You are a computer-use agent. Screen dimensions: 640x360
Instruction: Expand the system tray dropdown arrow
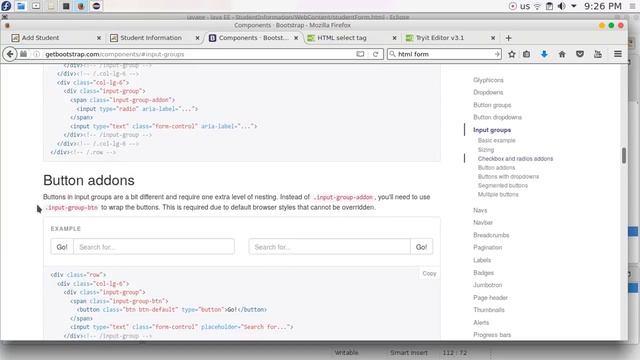pos(574,6)
